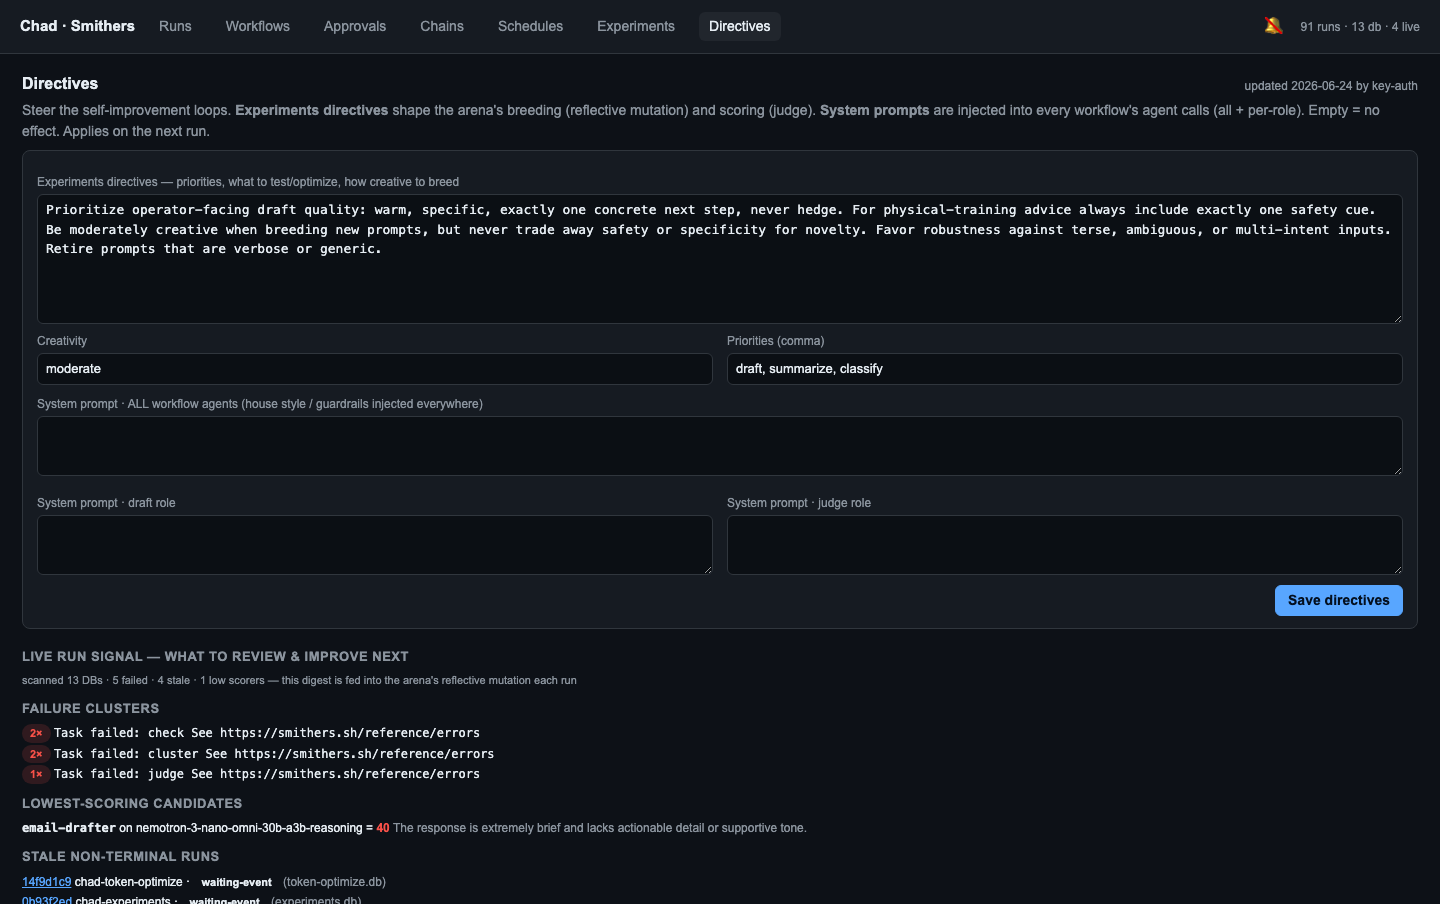The width and height of the screenshot is (1440, 904).
Task: Click the 2× badge for cluster failure
Action: click(x=36, y=754)
